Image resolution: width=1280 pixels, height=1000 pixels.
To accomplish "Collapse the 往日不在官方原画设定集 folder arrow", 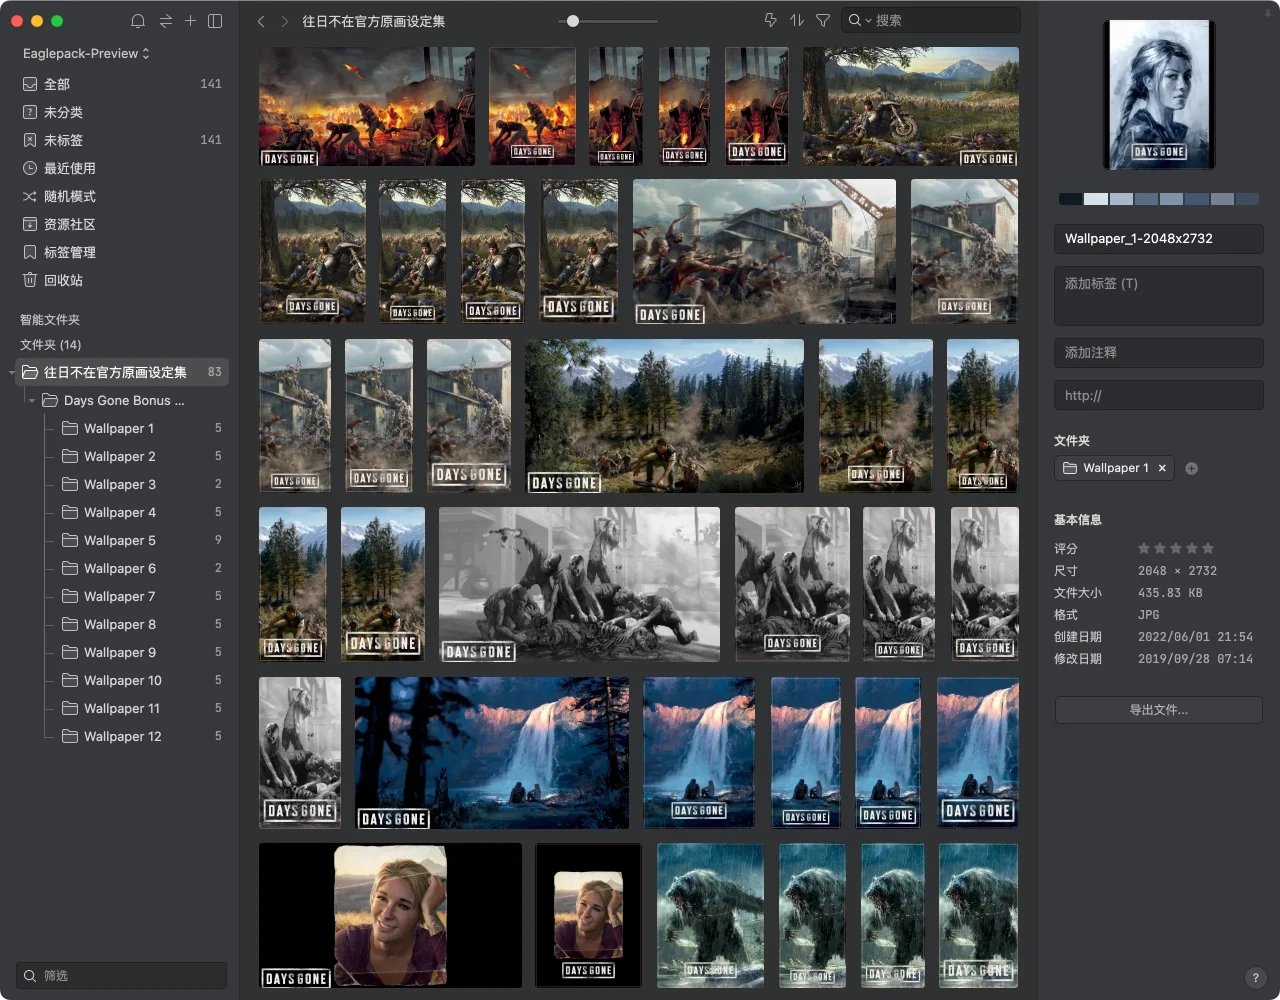I will tap(12, 373).
